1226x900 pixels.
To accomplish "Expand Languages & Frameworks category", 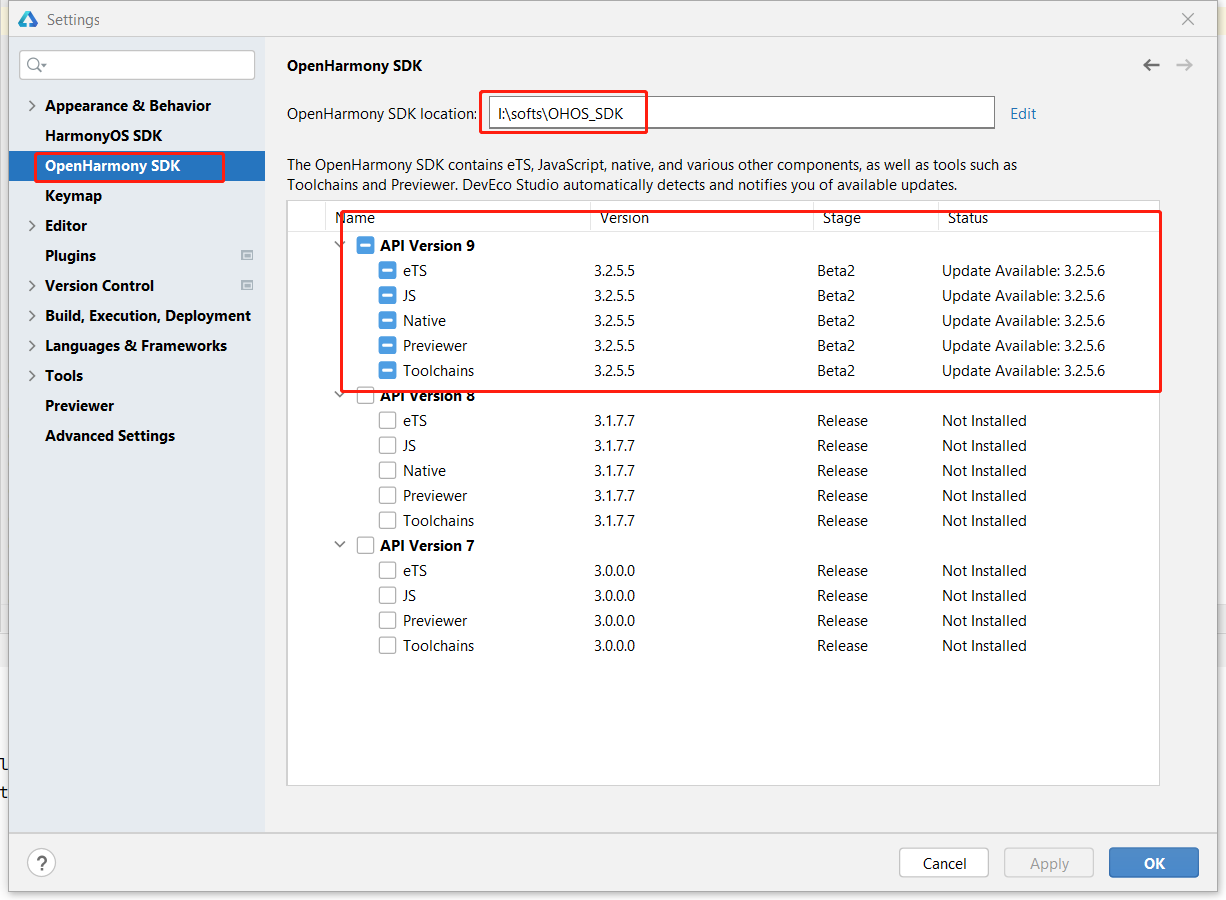I will [32, 345].
